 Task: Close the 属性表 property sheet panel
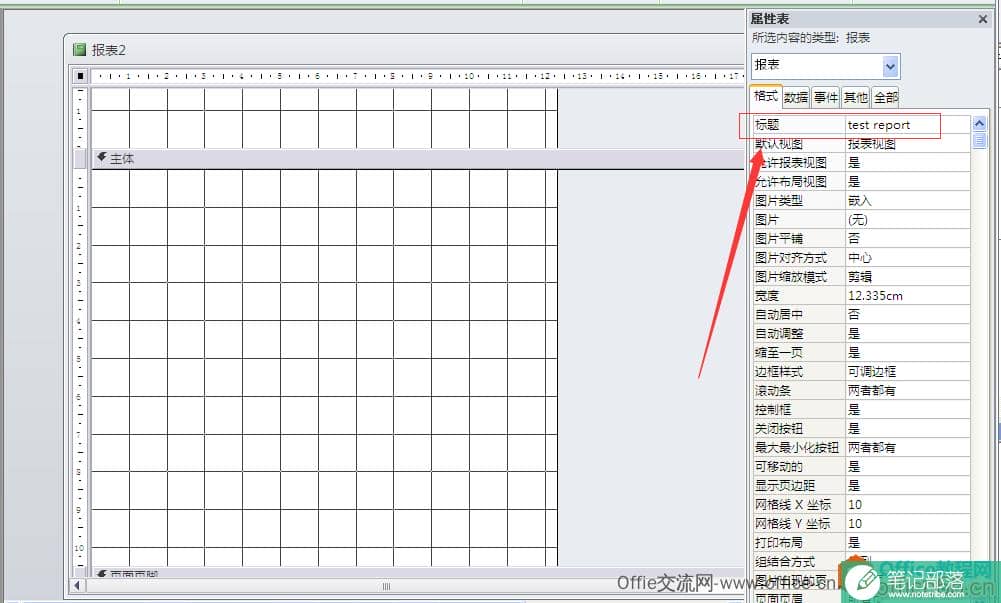click(x=983, y=19)
